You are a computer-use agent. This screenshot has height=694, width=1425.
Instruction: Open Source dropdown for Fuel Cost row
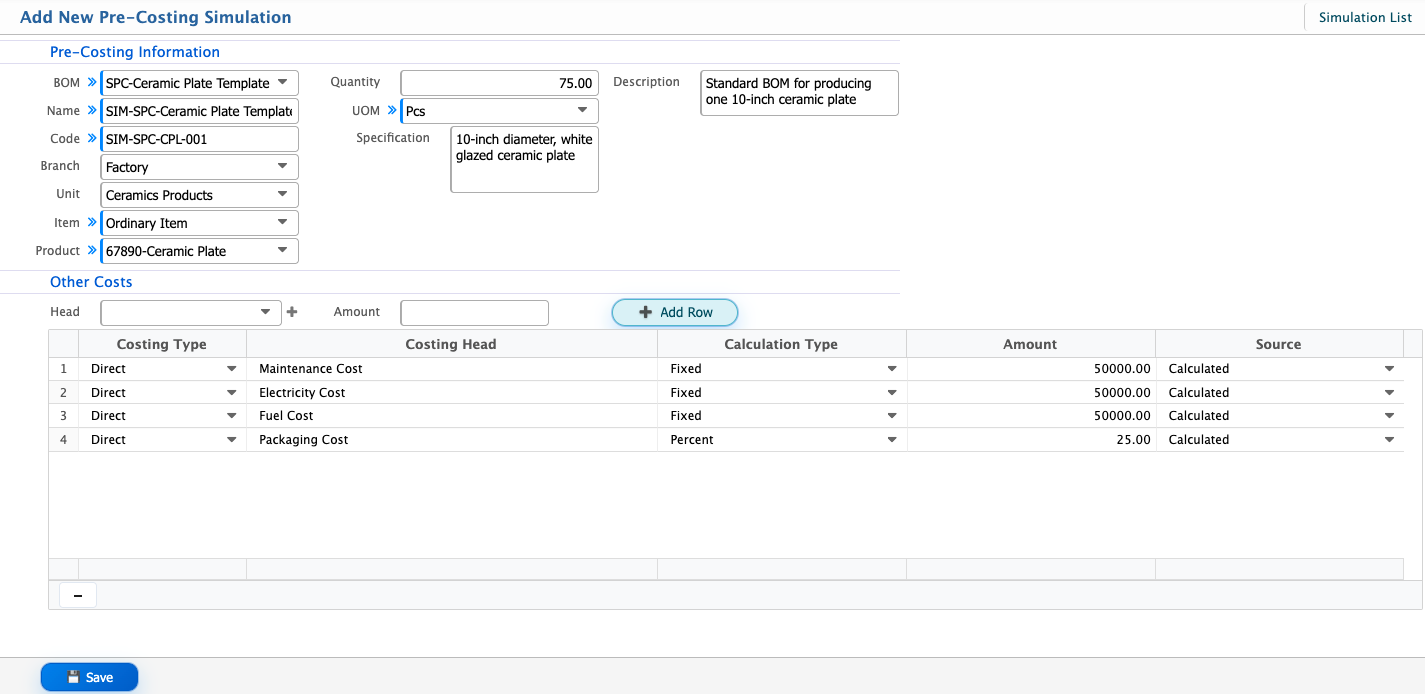[x=1279, y=416]
